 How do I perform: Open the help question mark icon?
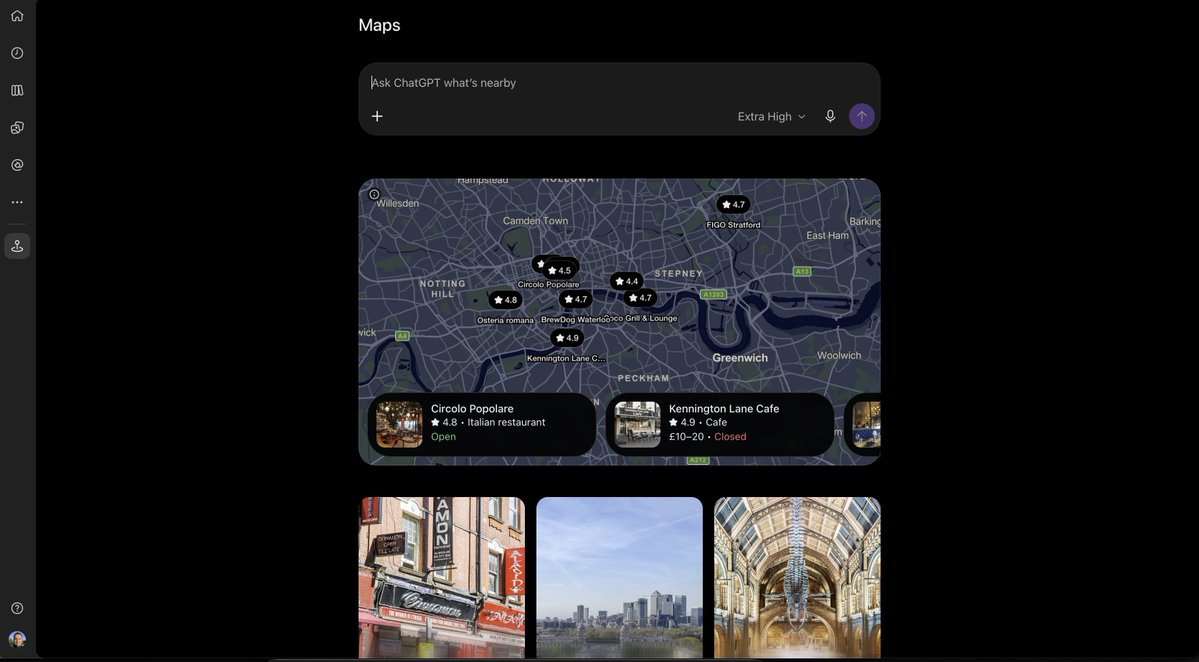(17, 608)
